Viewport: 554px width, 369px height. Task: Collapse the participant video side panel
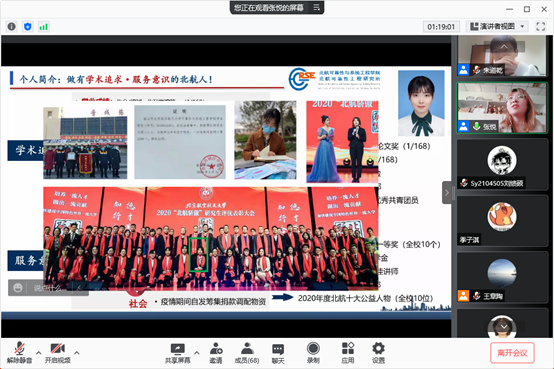(447, 193)
